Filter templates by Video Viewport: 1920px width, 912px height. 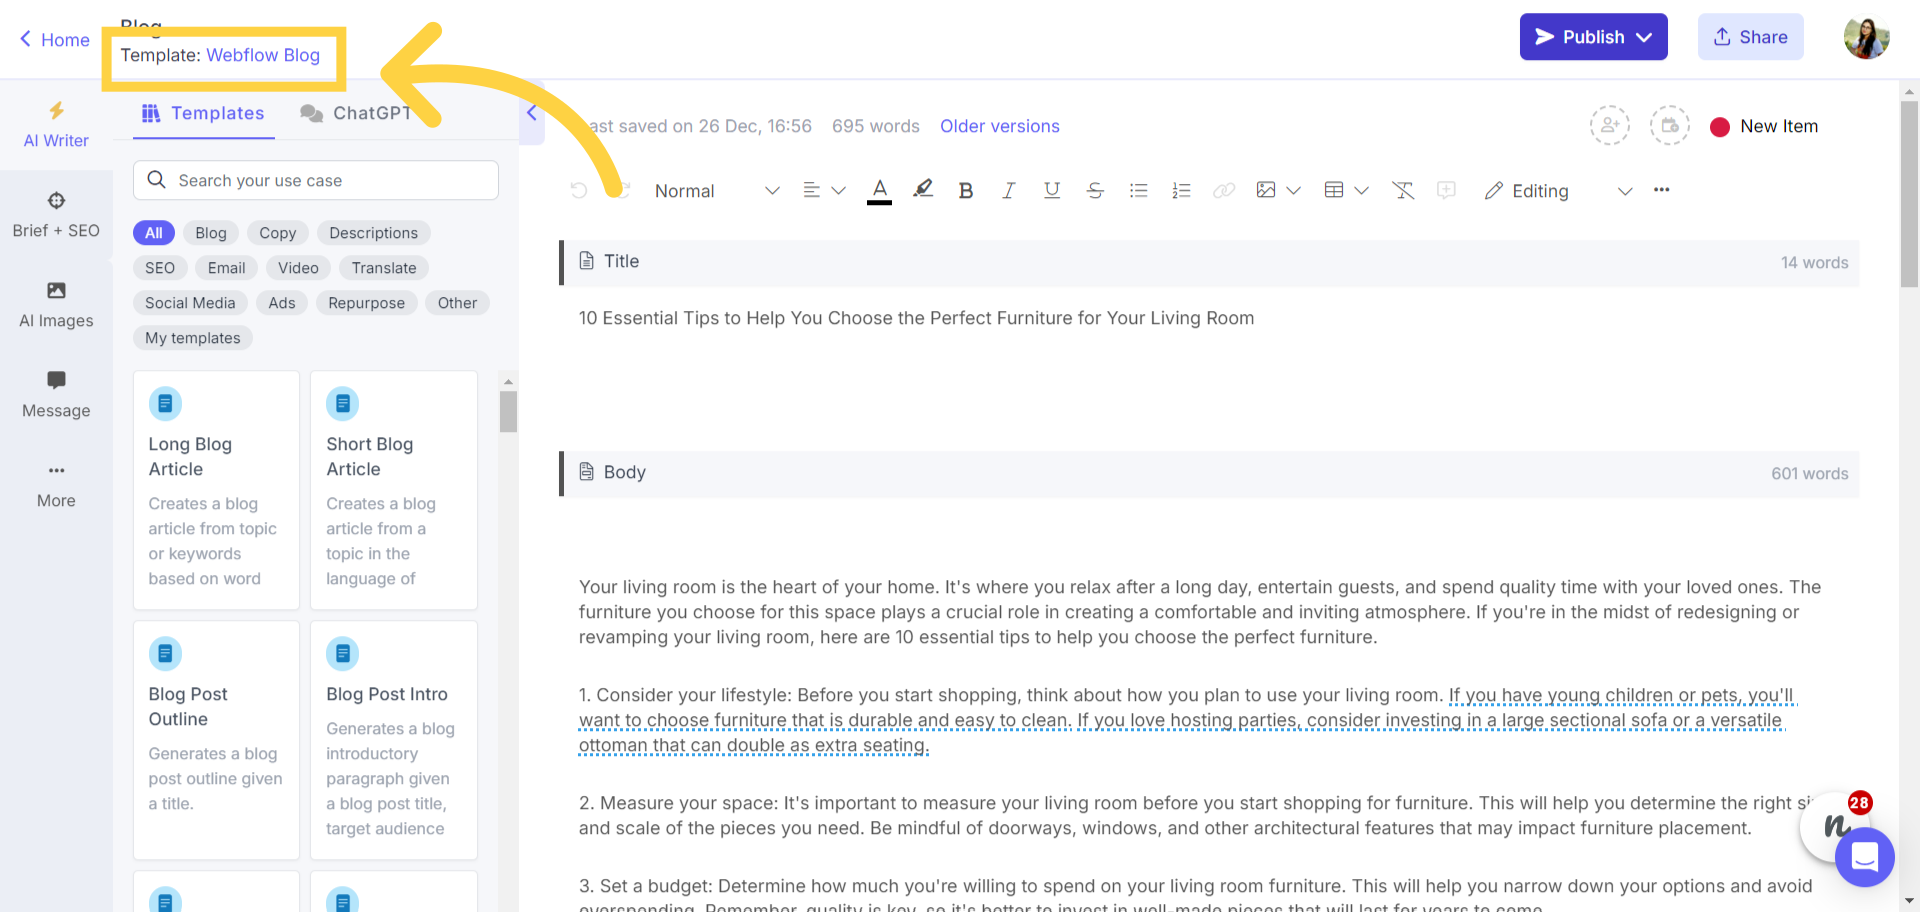298,268
